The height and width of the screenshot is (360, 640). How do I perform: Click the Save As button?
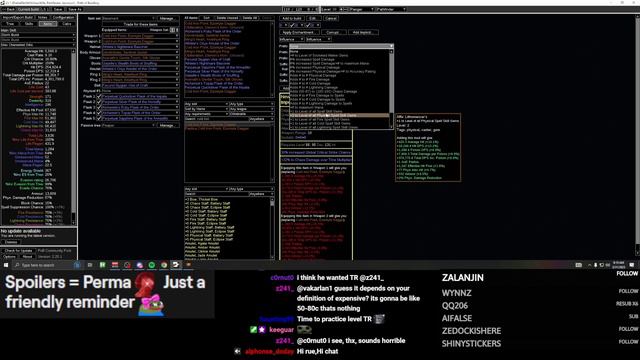point(75,9)
